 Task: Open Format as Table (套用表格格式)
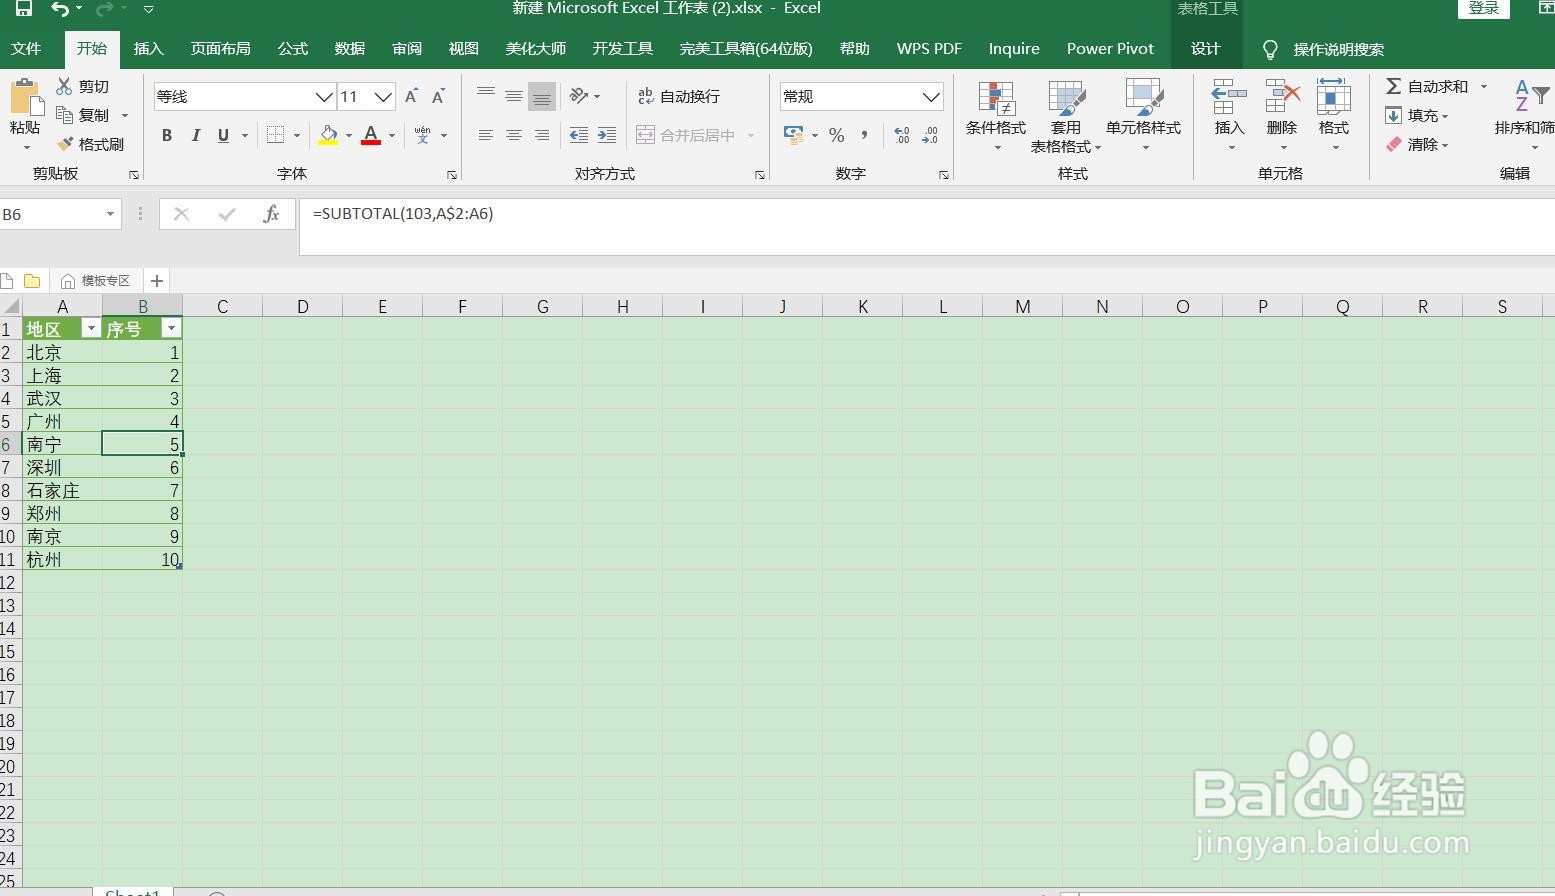click(1066, 116)
